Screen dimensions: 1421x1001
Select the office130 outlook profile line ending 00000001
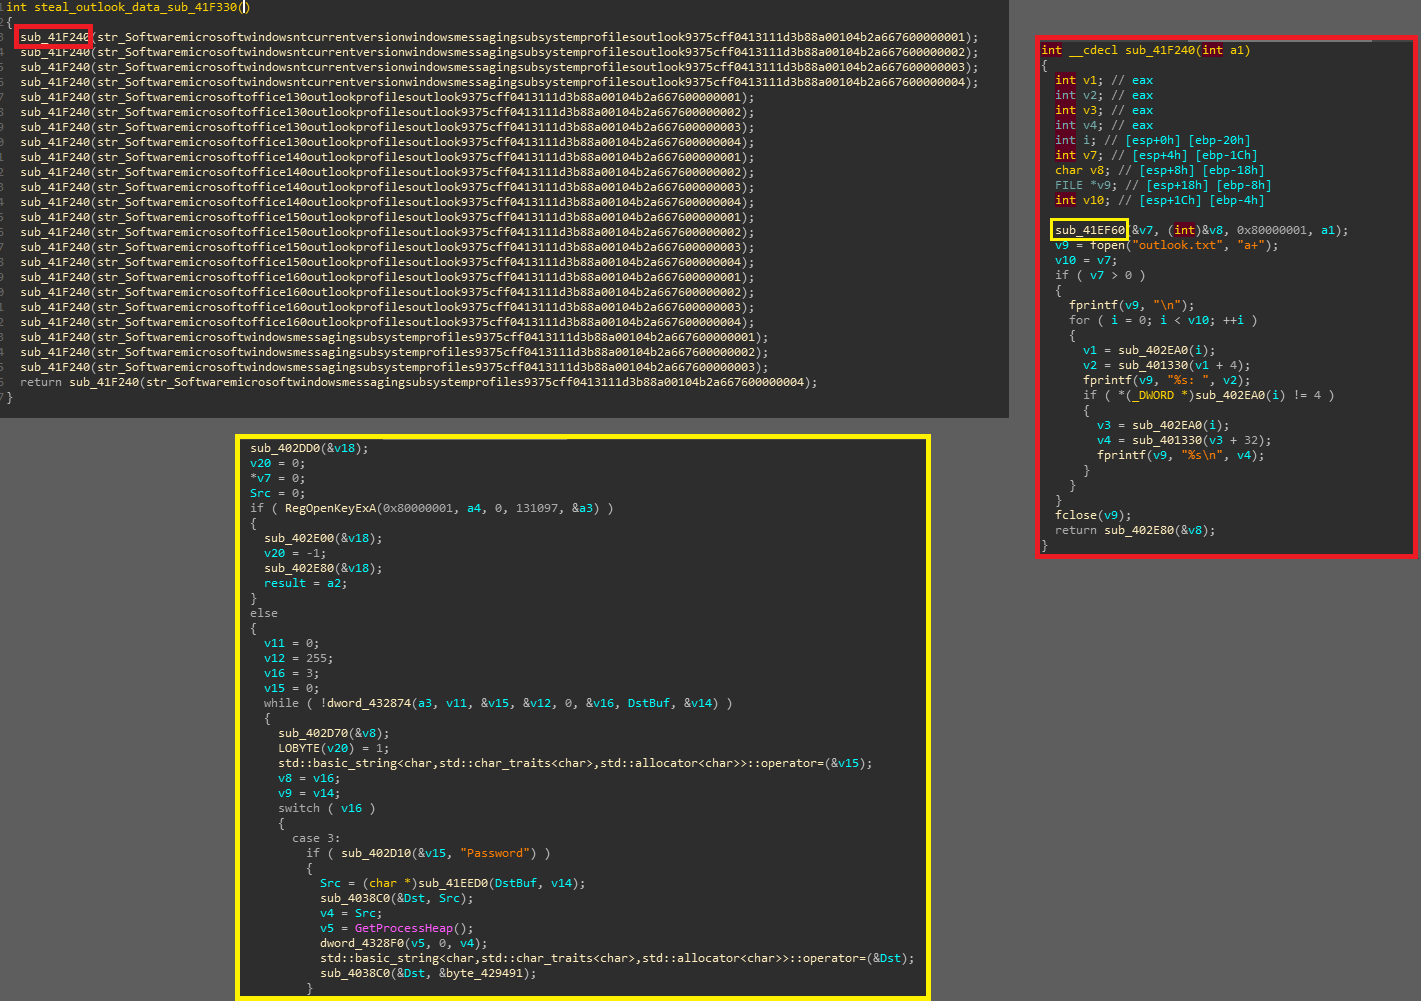(x=387, y=97)
